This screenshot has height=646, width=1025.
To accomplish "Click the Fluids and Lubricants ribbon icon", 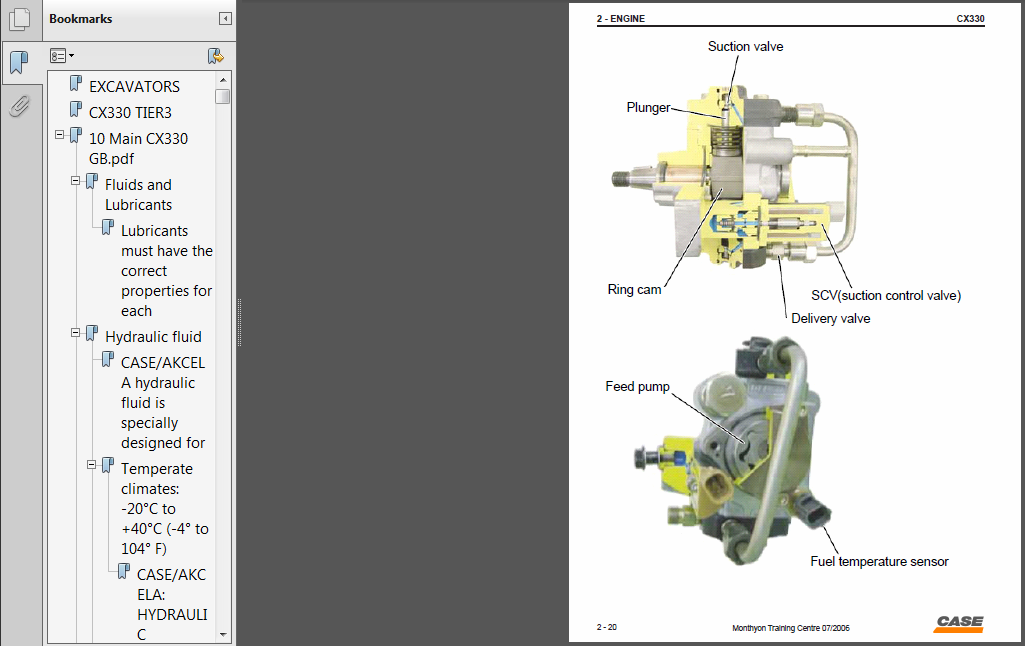I will pos(92,181).
